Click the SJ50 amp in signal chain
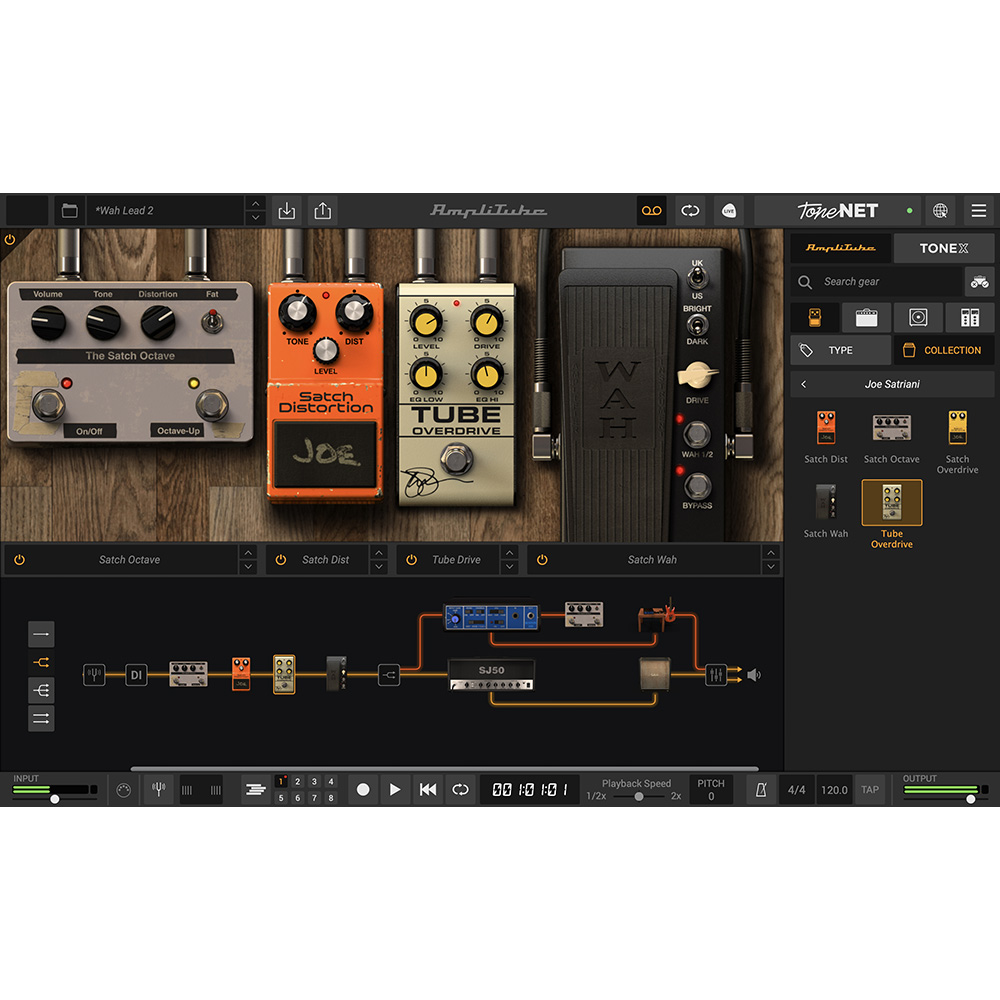1000x1000 pixels. click(x=491, y=675)
